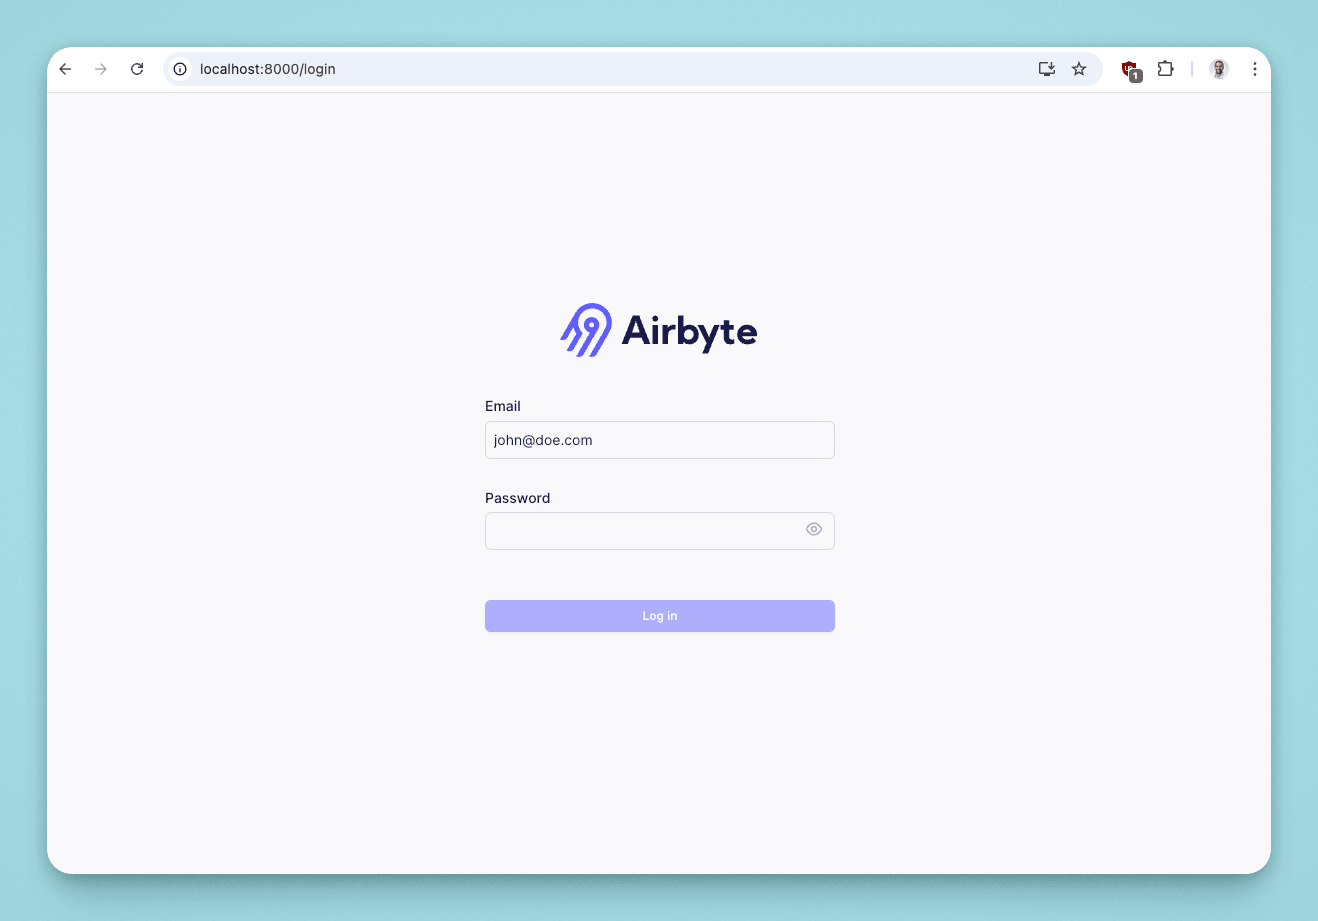Open the uBlock shield extension icon
Image resolution: width=1318 pixels, height=921 pixels.
[x=1131, y=70]
